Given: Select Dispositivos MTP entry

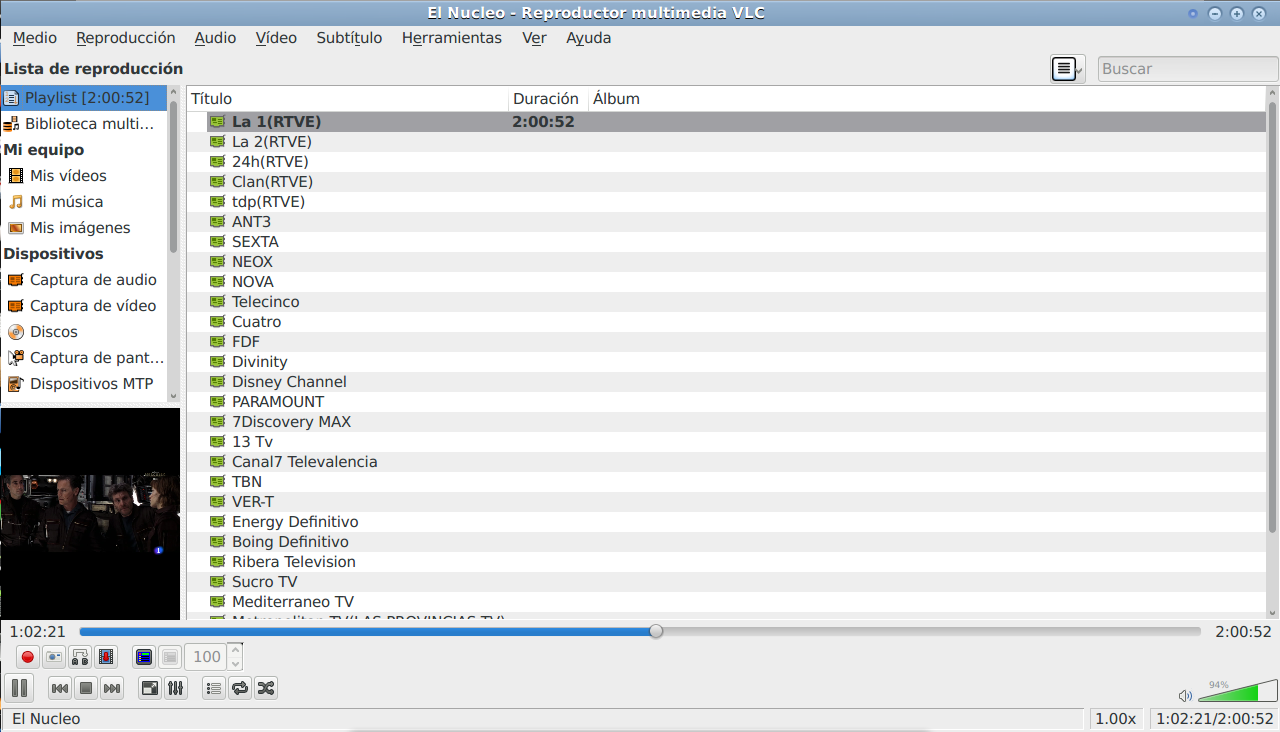Looking at the screenshot, I should [x=84, y=384].
